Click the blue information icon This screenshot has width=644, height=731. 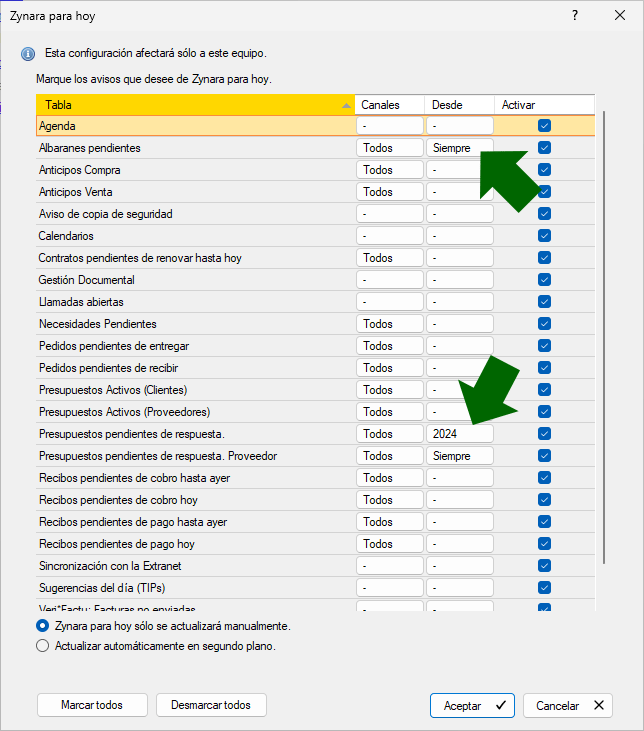pos(27,53)
